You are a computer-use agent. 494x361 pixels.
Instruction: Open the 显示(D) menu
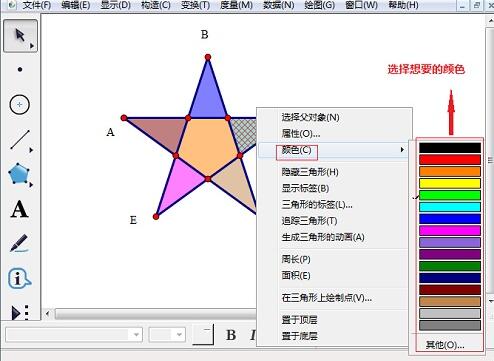tap(115, 5)
